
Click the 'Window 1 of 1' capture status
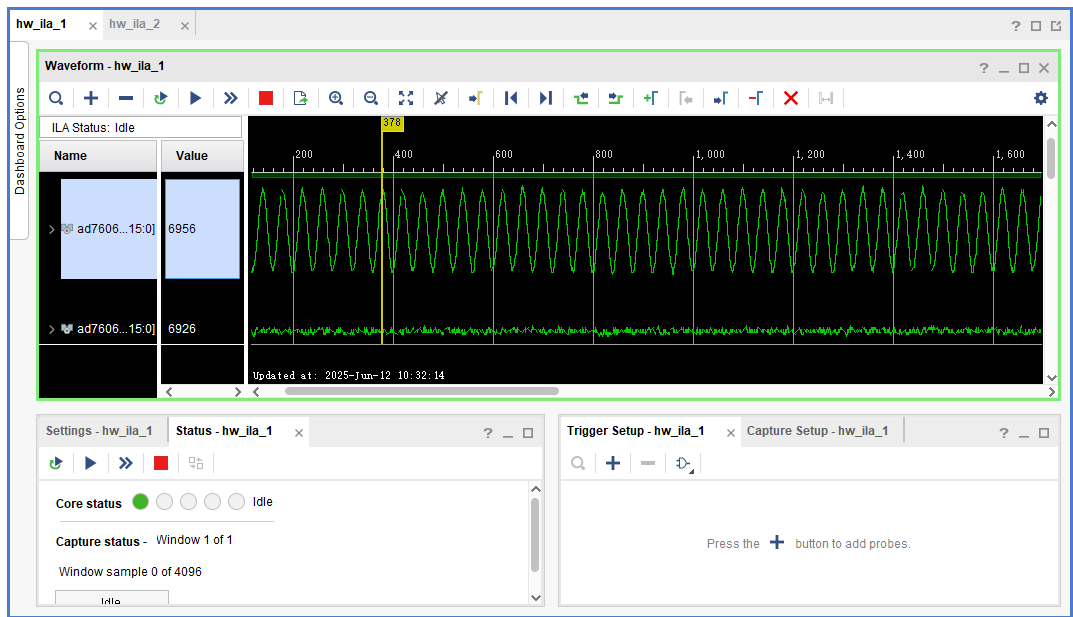(x=194, y=540)
